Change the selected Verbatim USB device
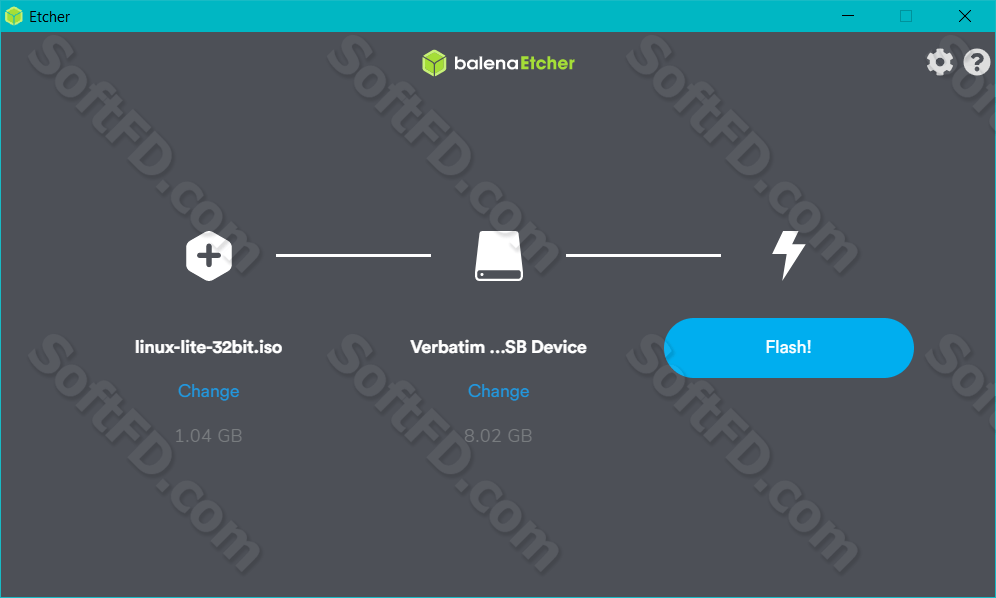 tap(499, 391)
